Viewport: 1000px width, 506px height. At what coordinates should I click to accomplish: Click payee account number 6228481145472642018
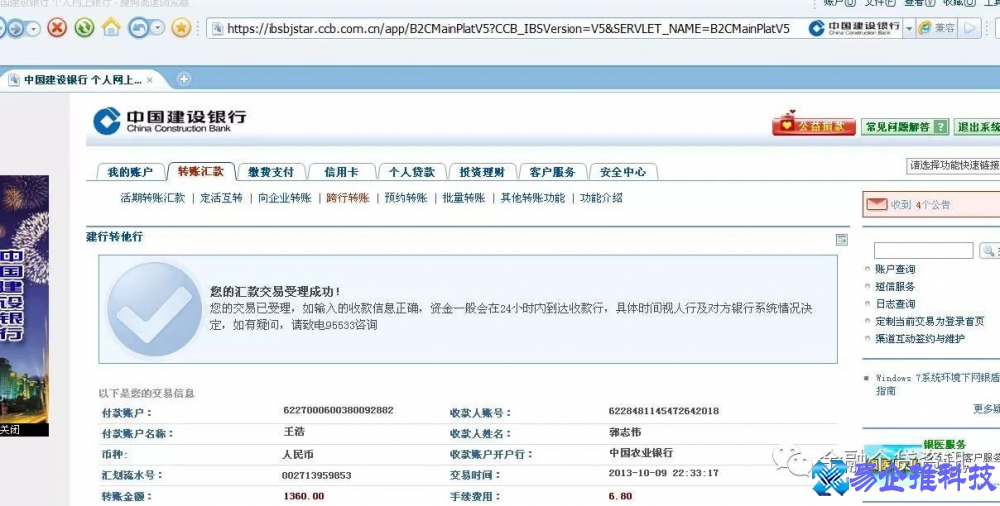tap(663, 411)
